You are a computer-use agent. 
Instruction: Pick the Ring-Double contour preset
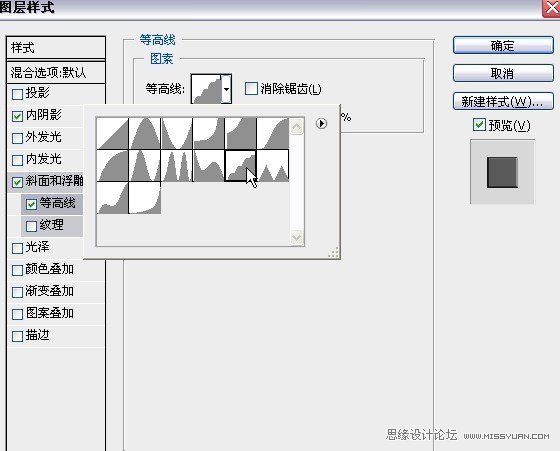pos(177,166)
